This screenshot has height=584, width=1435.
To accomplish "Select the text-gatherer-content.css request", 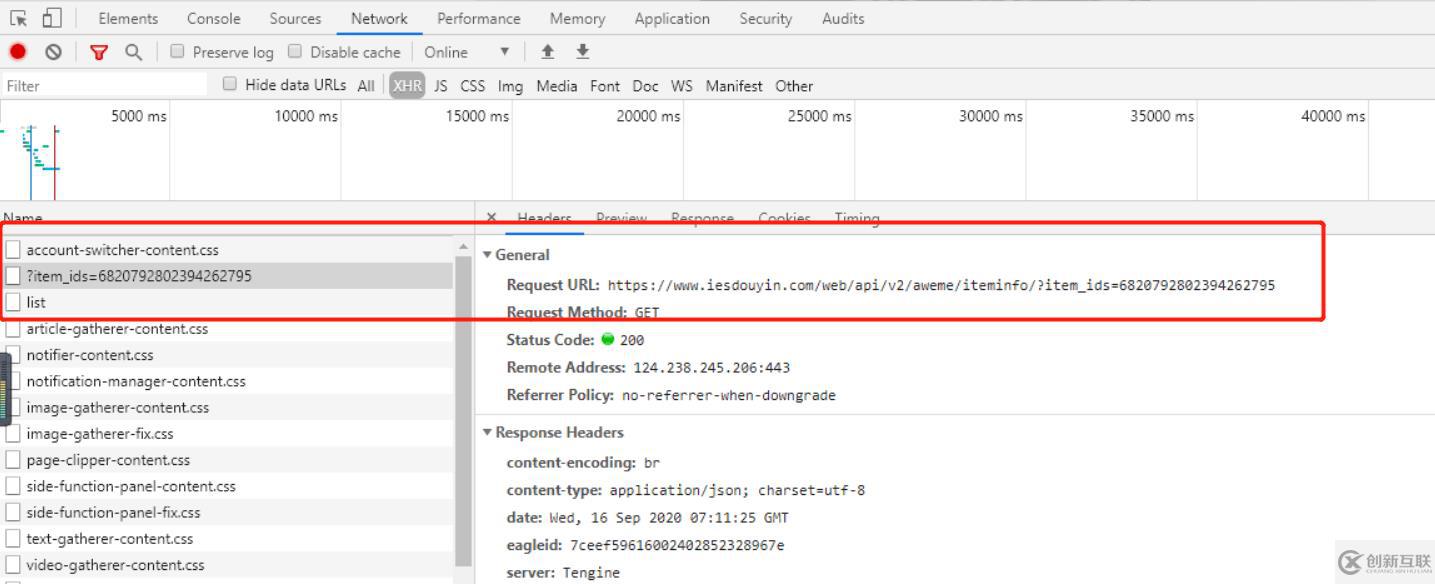I will pos(228,539).
